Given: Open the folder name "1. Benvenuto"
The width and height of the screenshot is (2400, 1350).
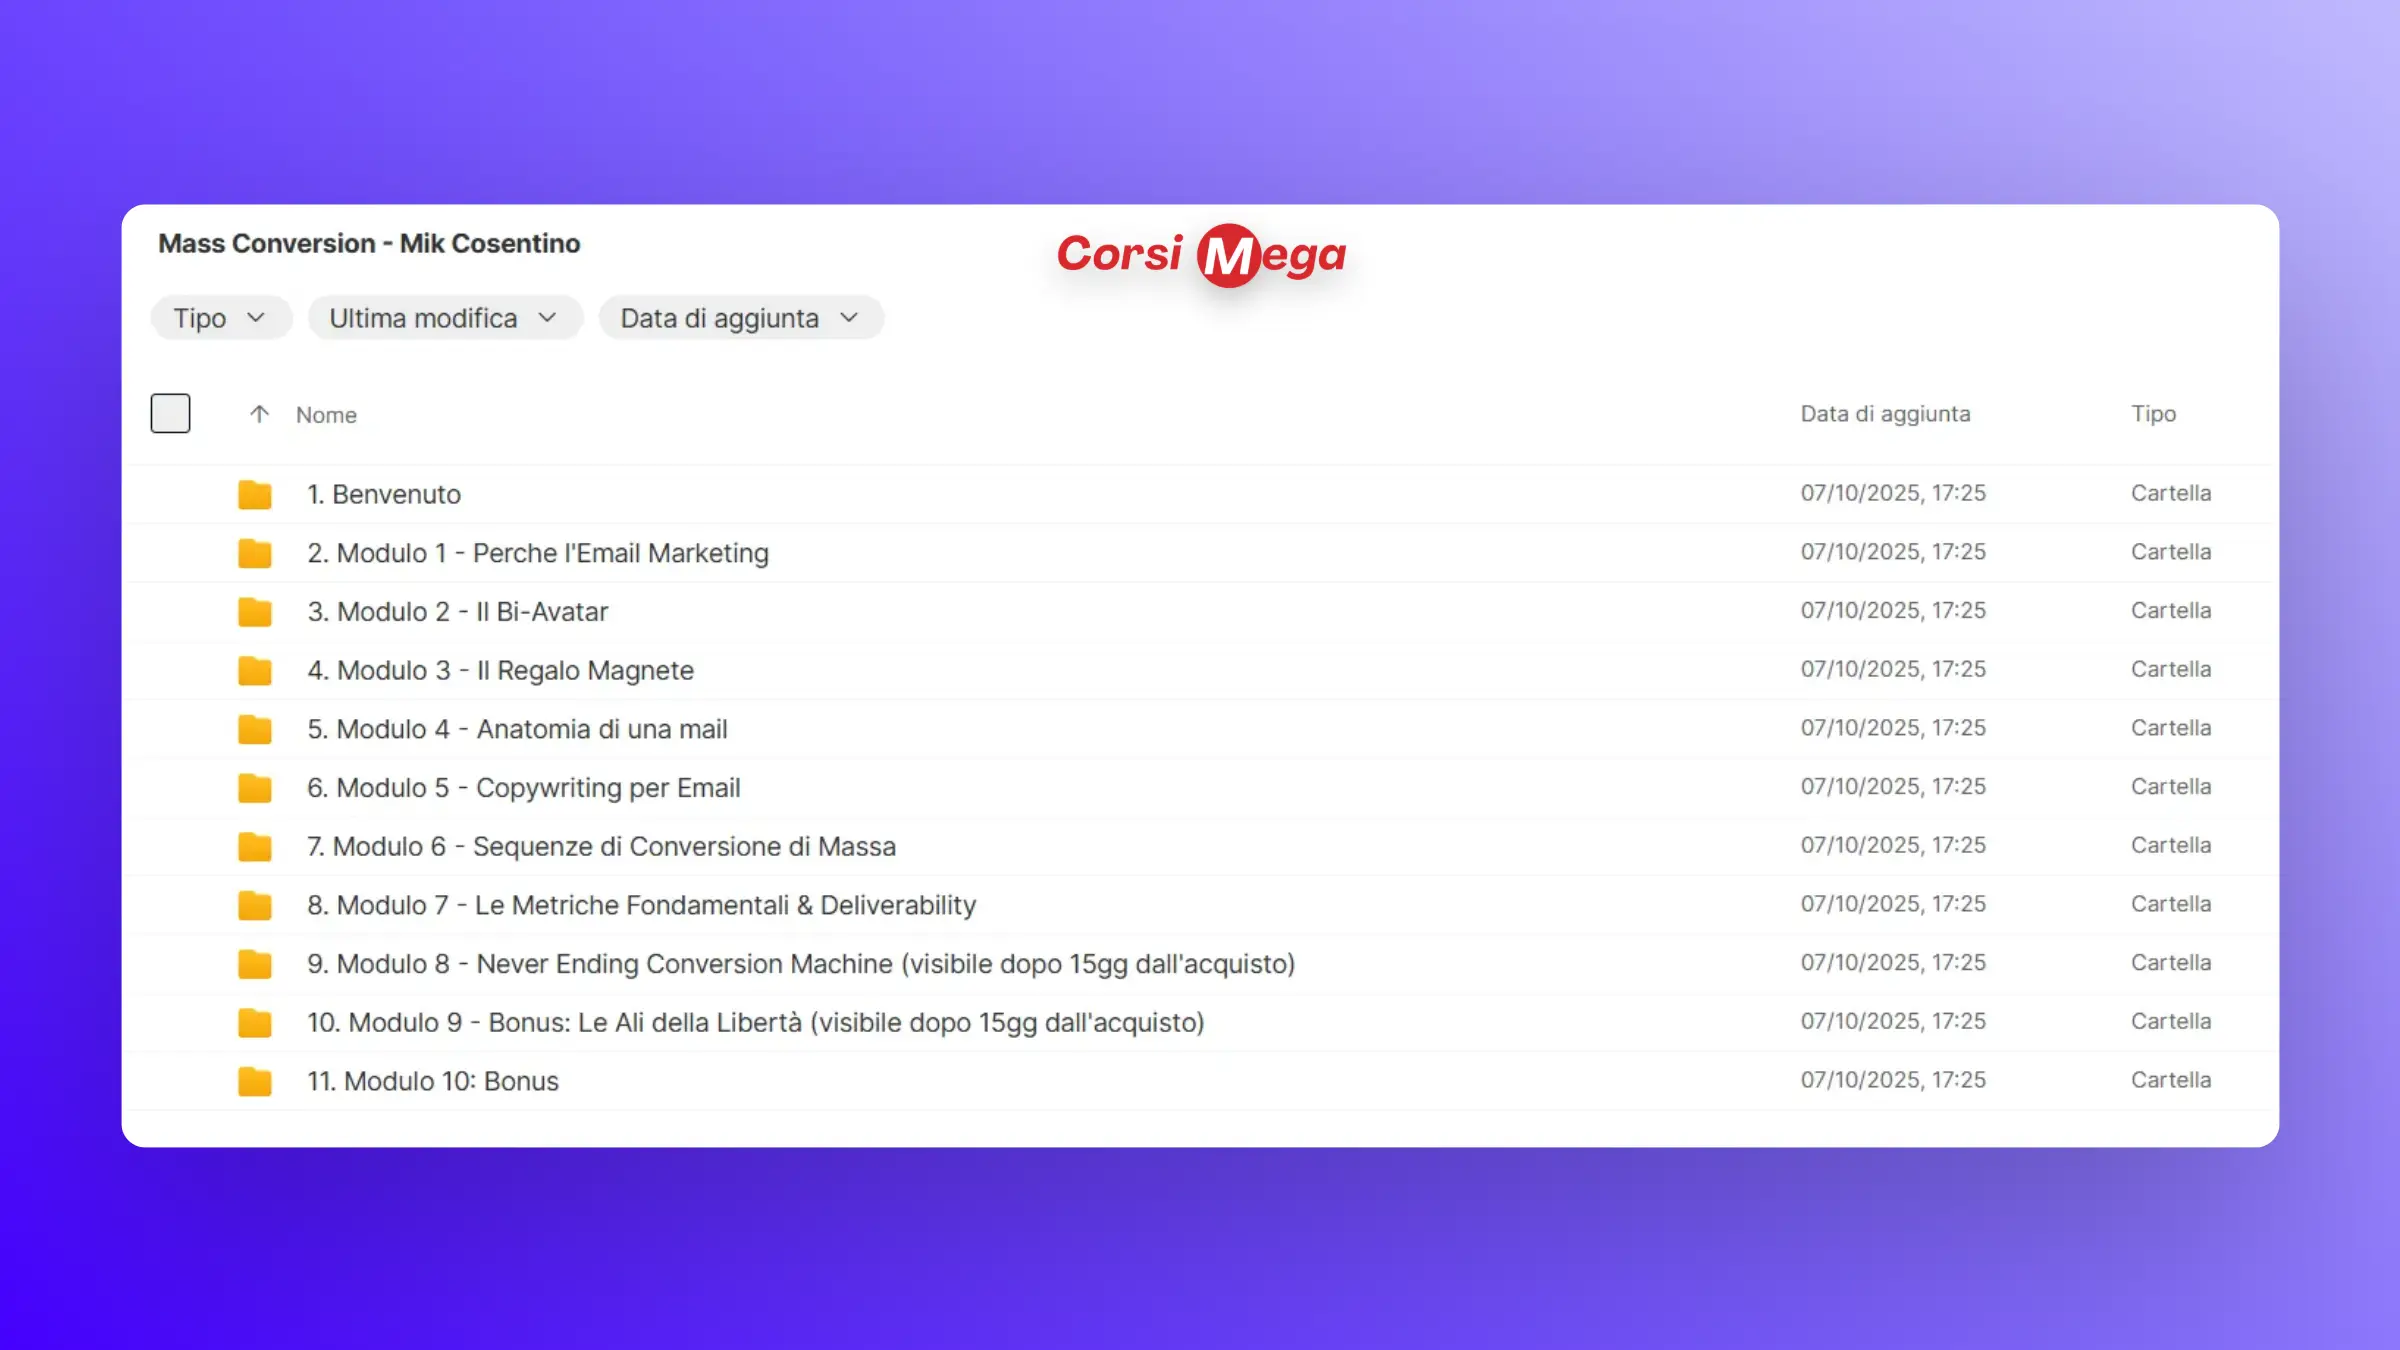Looking at the screenshot, I should 384,494.
